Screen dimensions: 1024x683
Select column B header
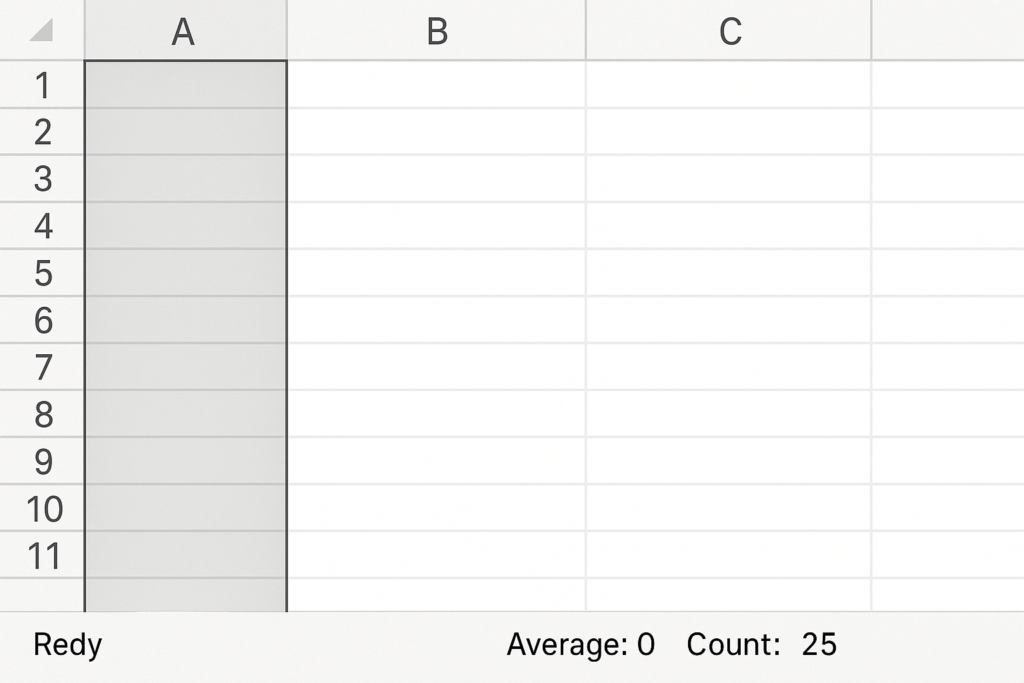tap(436, 31)
